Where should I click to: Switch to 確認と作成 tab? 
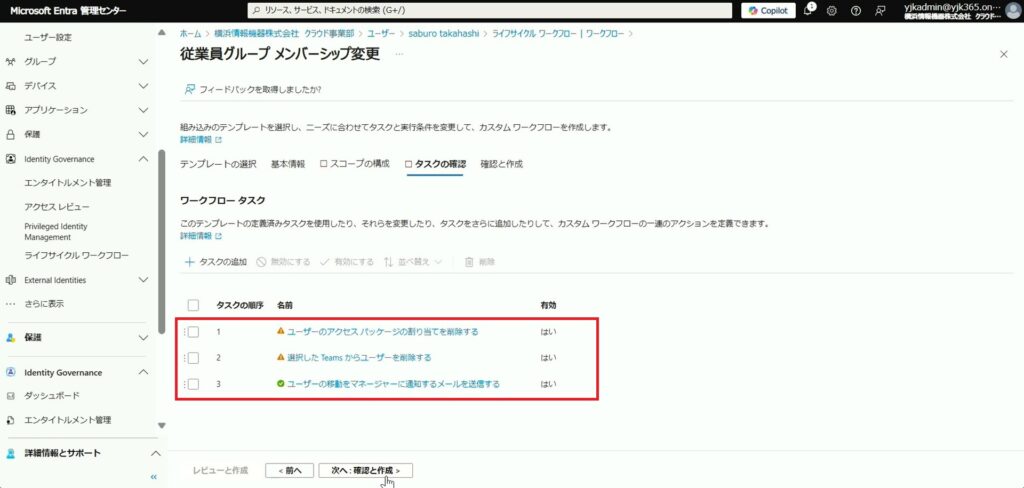click(x=502, y=164)
